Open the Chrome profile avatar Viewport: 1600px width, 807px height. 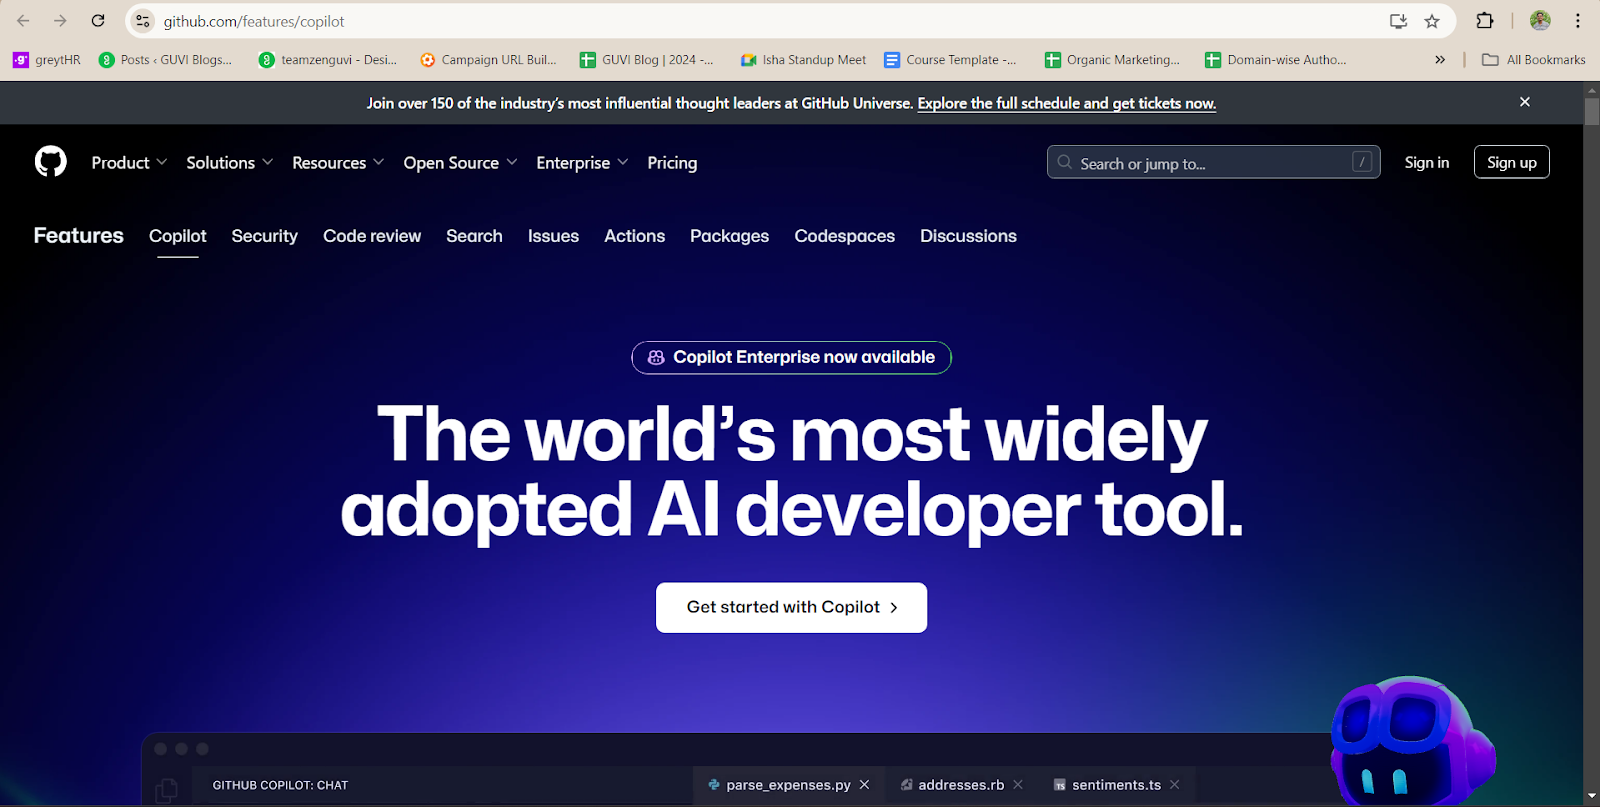pyautogui.click(x=1540, y=21)
